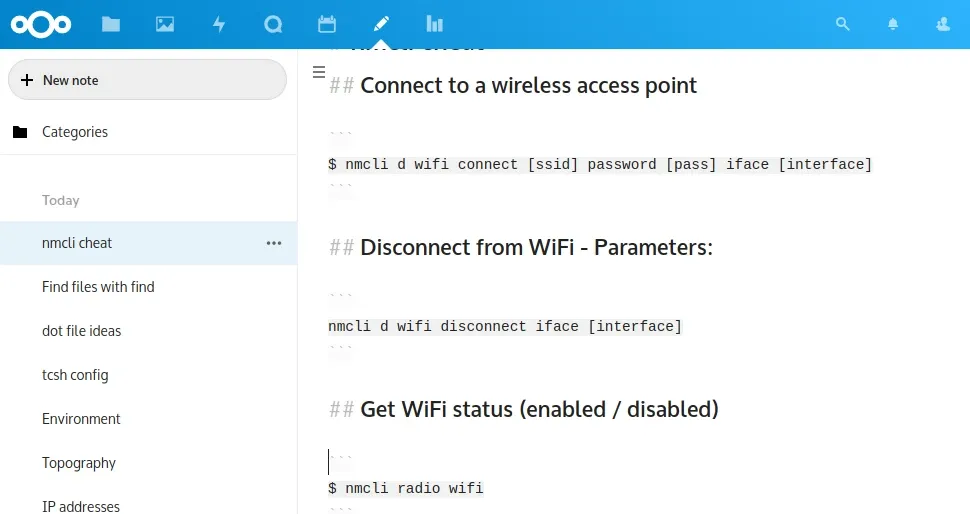Open the Notes pencil icon

pos(380,24)
